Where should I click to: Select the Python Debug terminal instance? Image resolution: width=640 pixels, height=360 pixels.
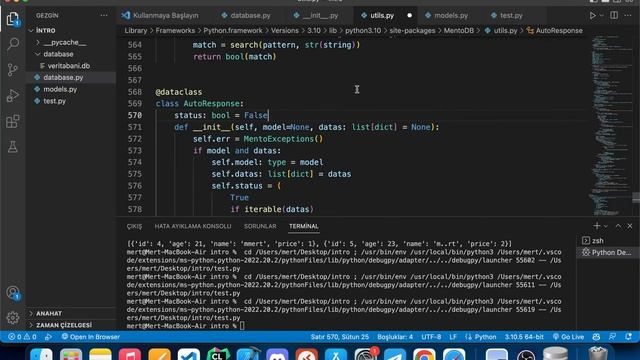(607, 252)
